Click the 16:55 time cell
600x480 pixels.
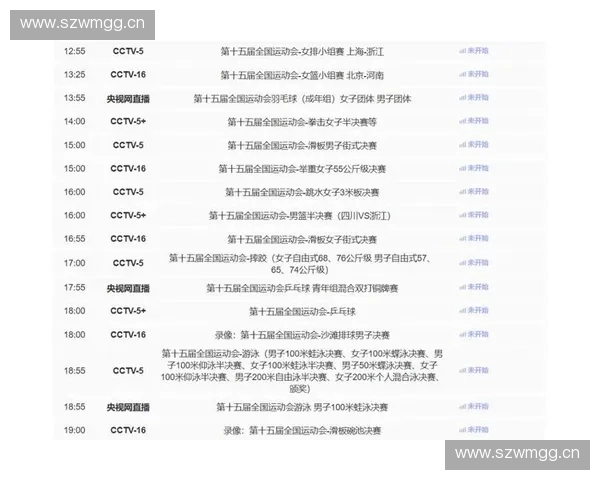pos(75,239)
